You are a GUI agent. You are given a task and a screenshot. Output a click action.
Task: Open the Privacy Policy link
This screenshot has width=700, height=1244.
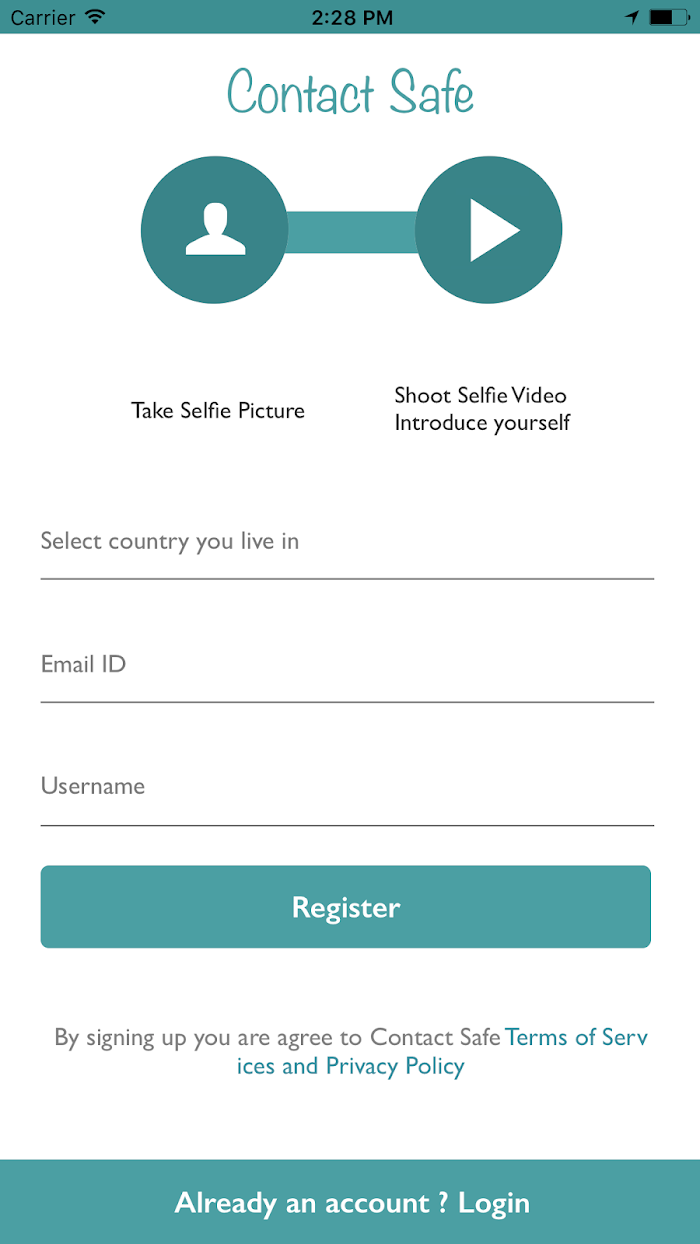coord(395,1066)
